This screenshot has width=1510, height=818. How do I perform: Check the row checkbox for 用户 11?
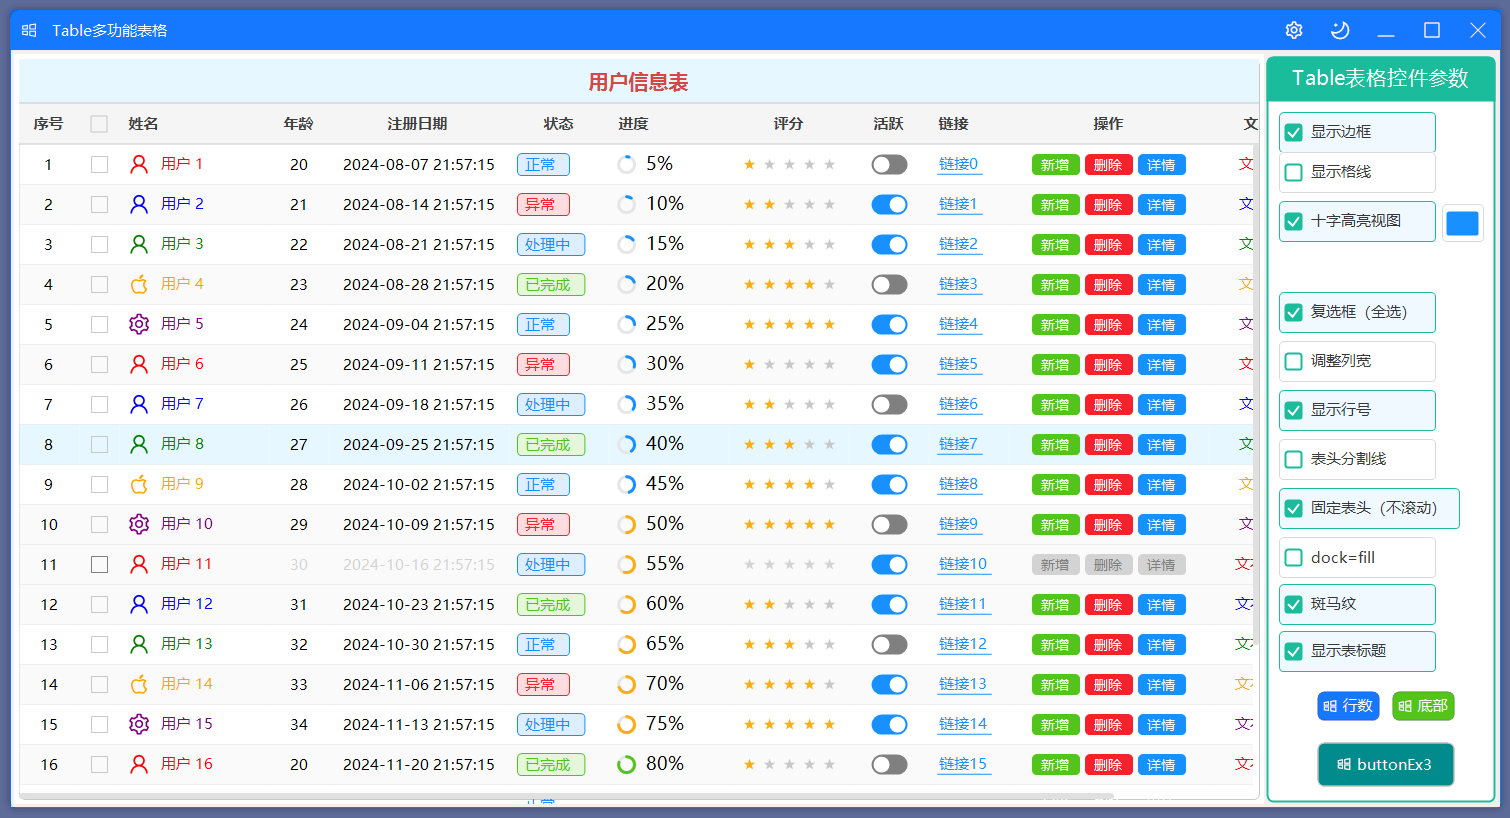coord(99,564)
